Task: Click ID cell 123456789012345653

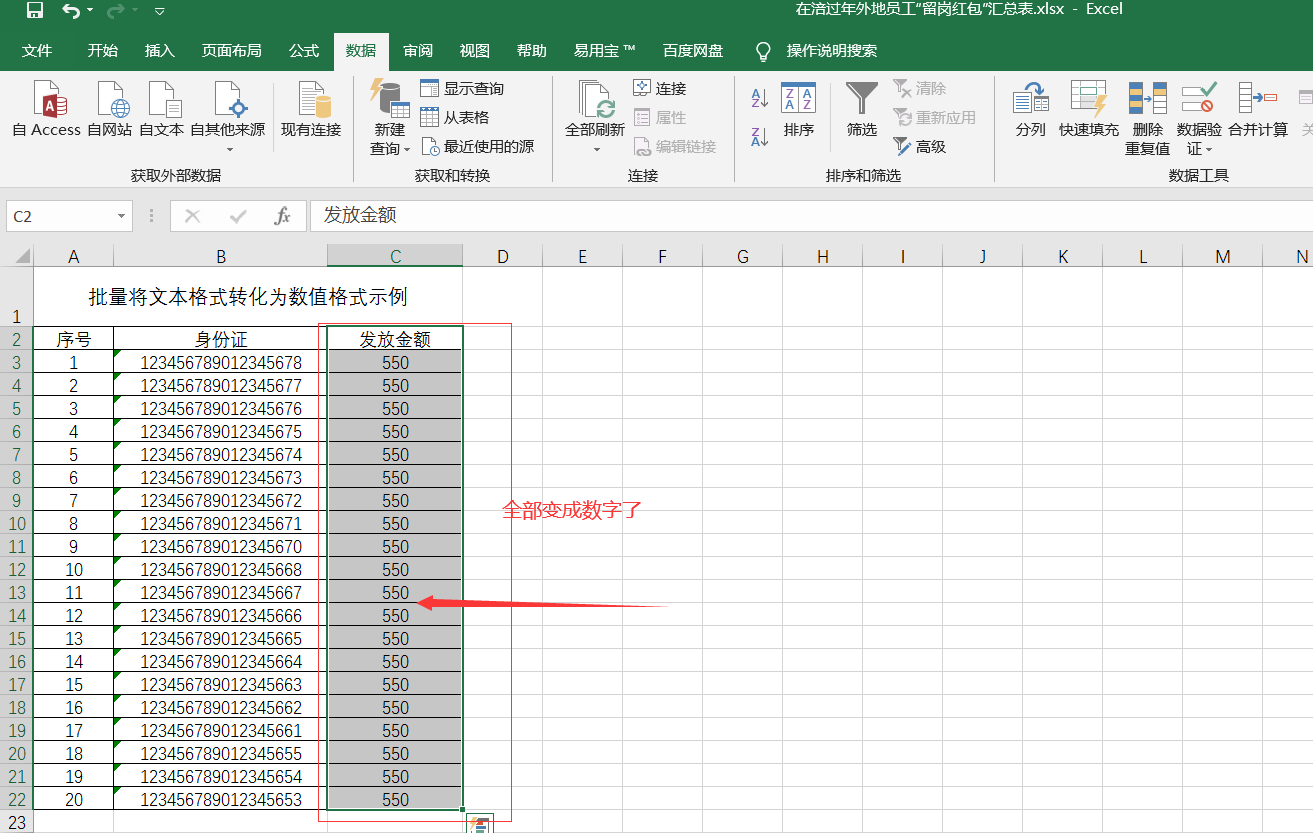Action: coord(220,799)
